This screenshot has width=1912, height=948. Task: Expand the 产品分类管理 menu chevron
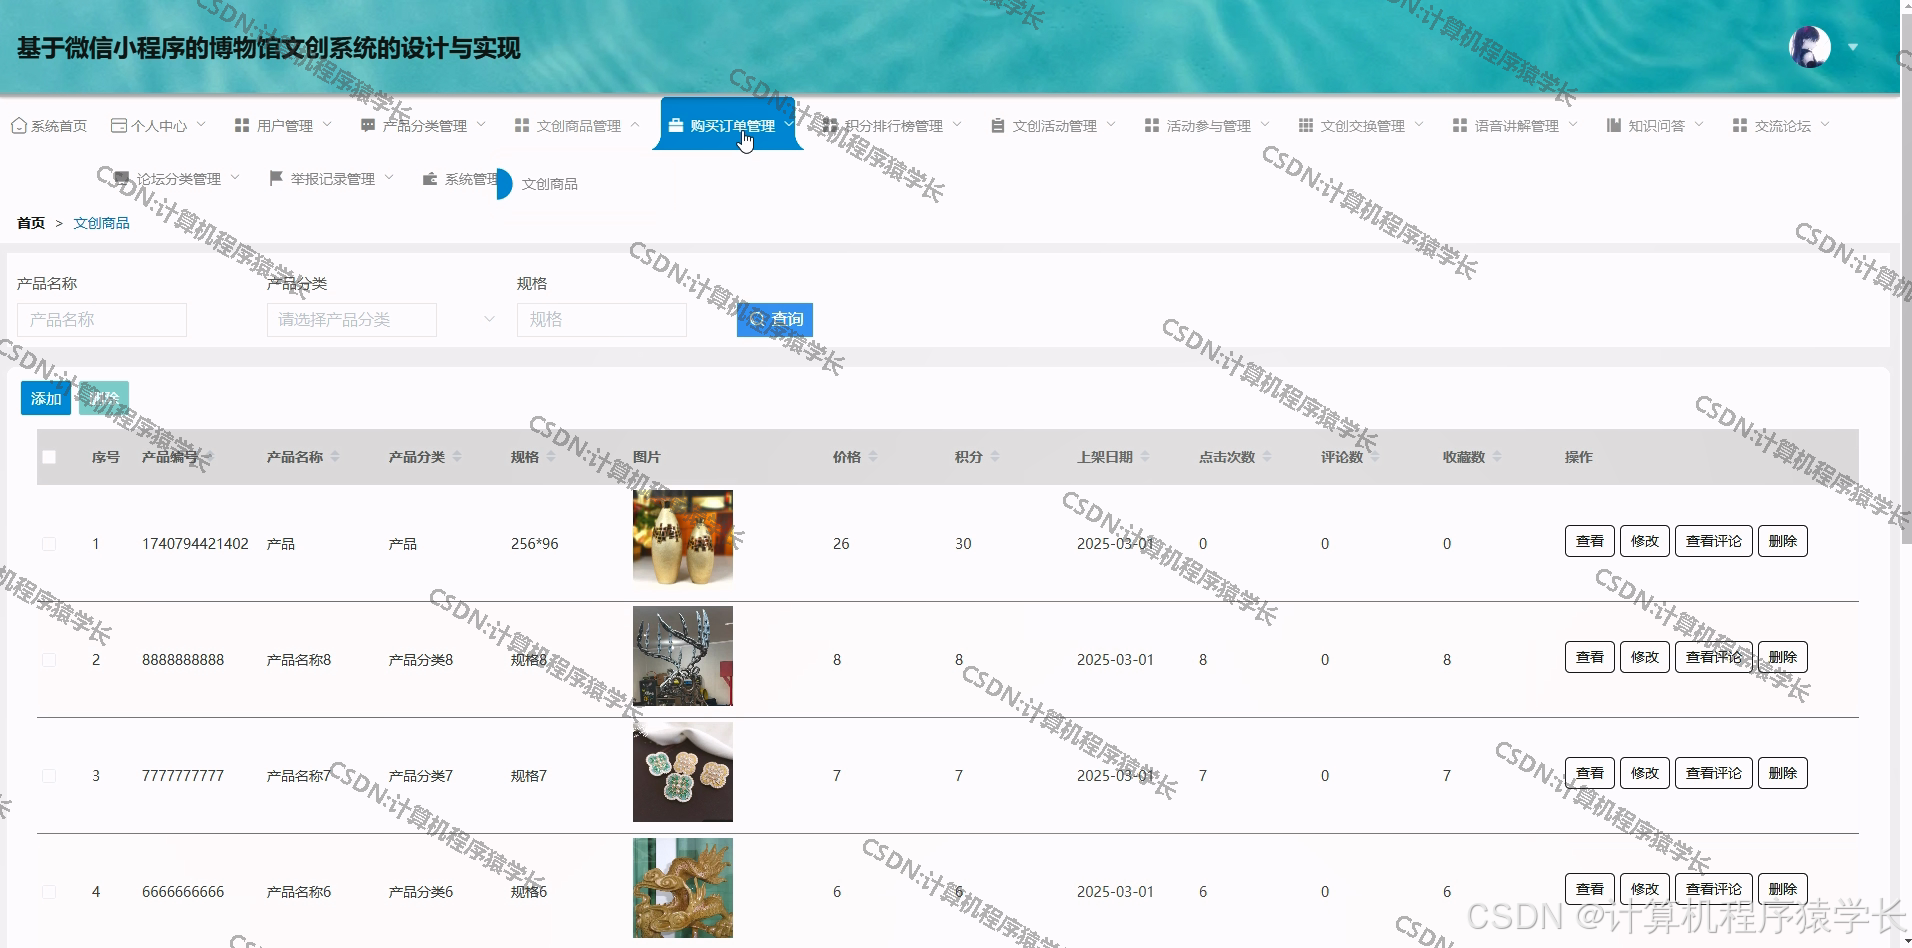[481, 125]
